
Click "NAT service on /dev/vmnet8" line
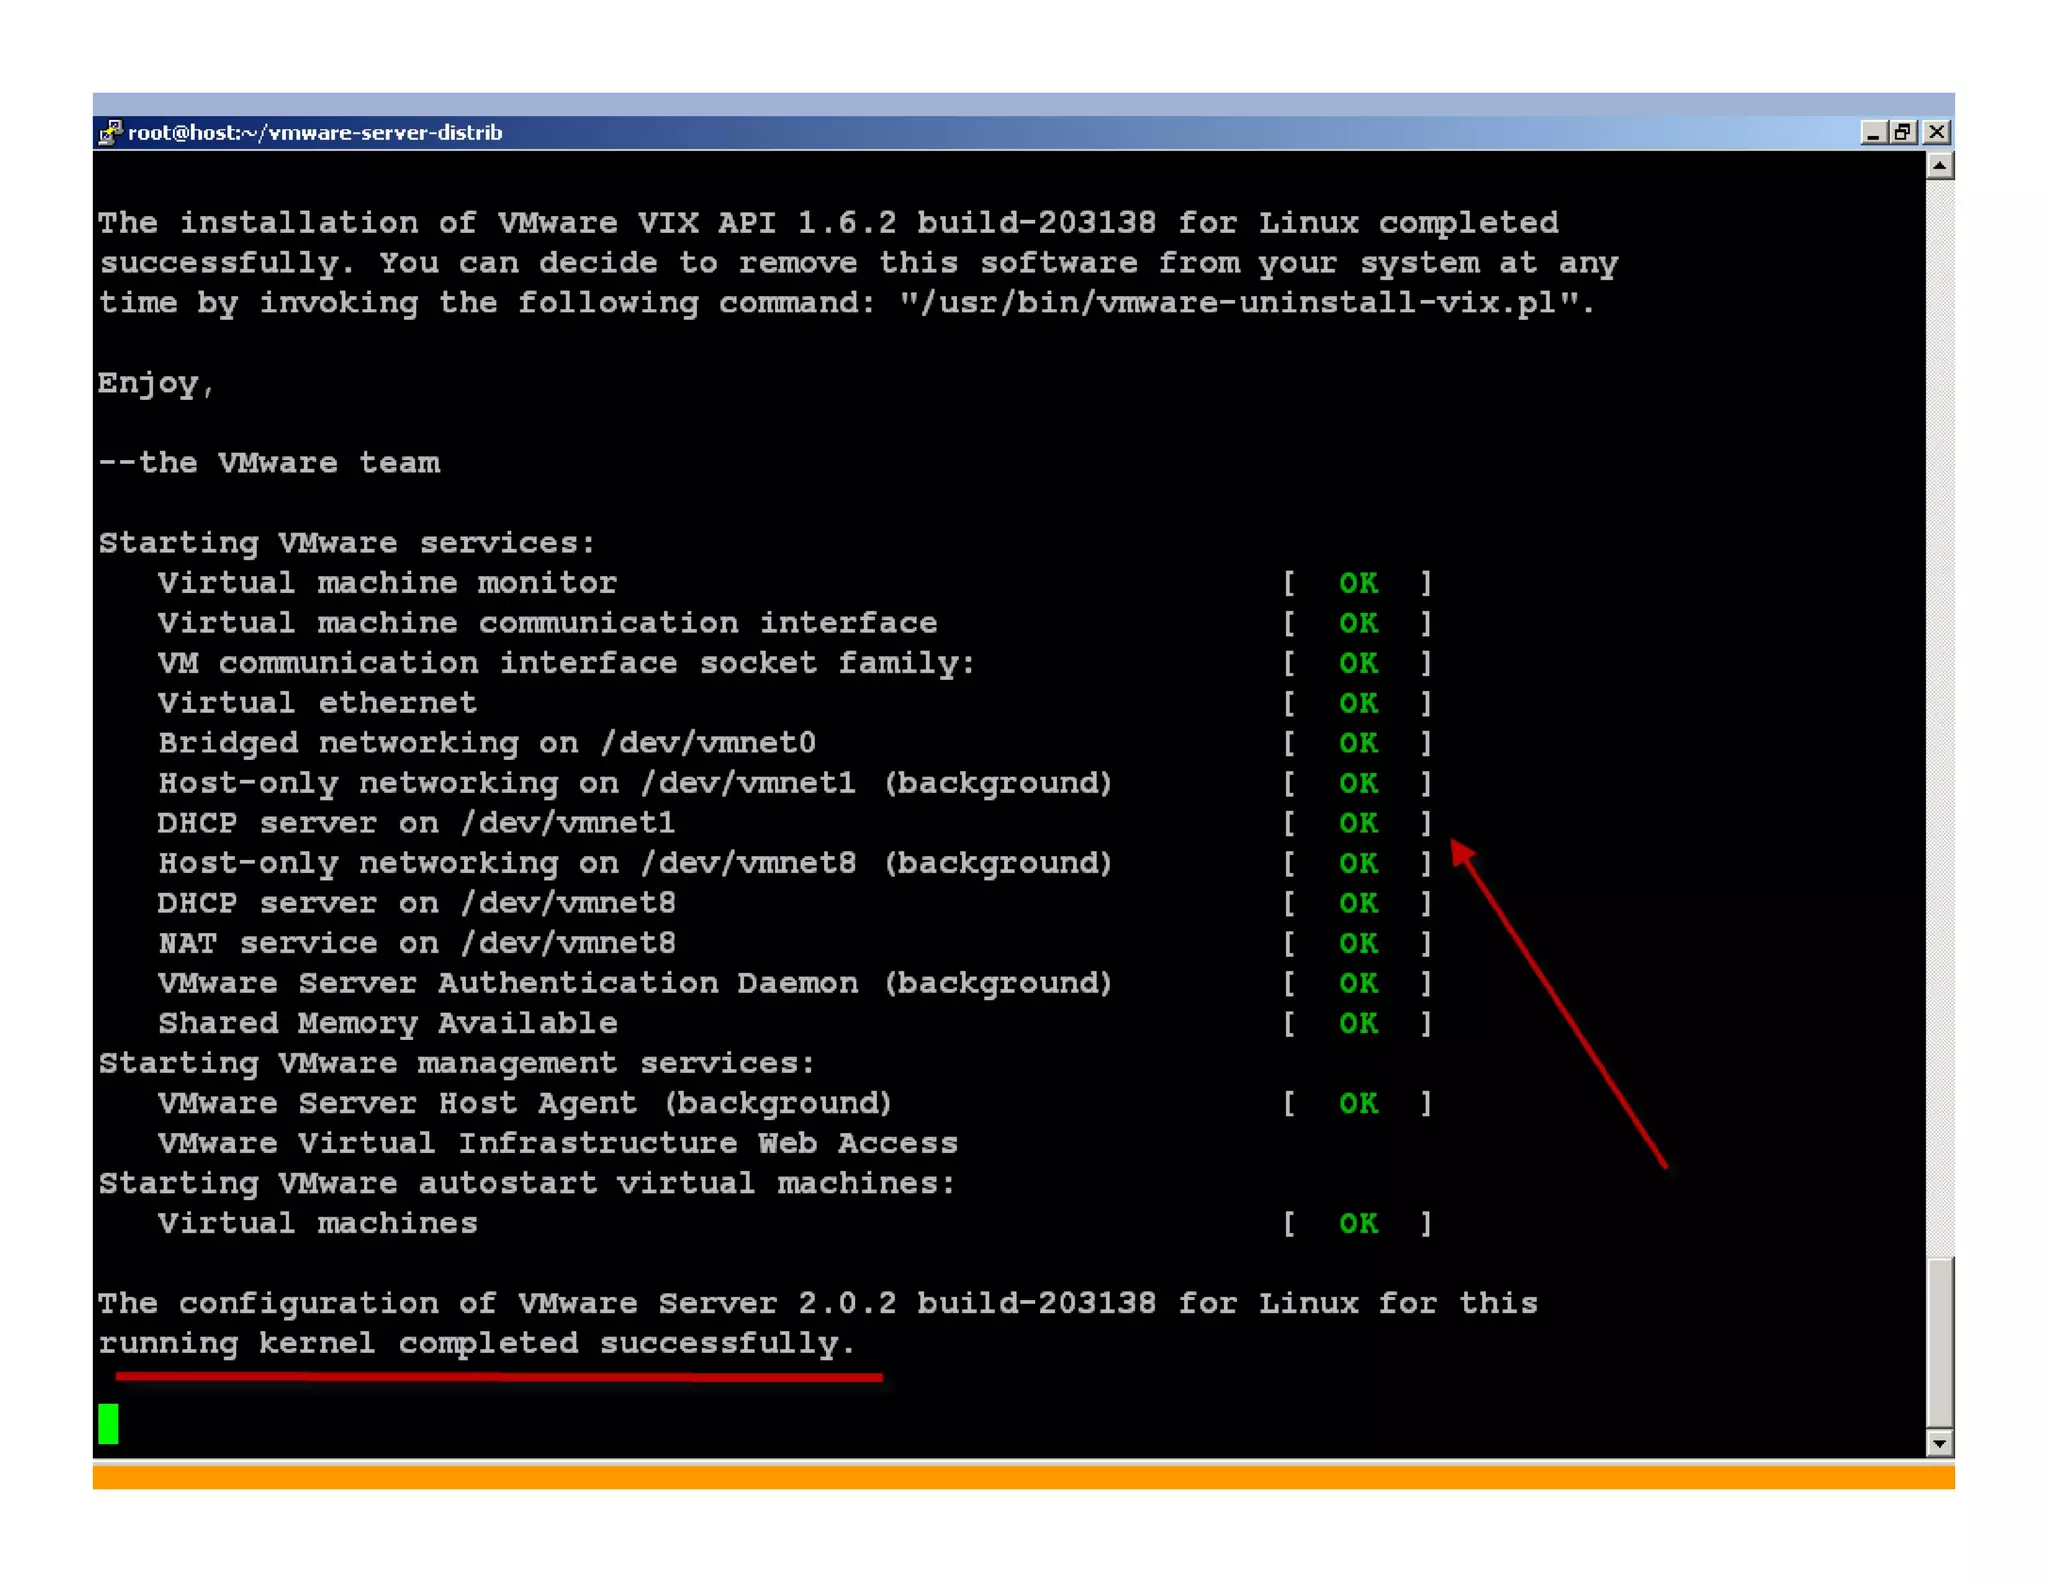pos(416,943)
